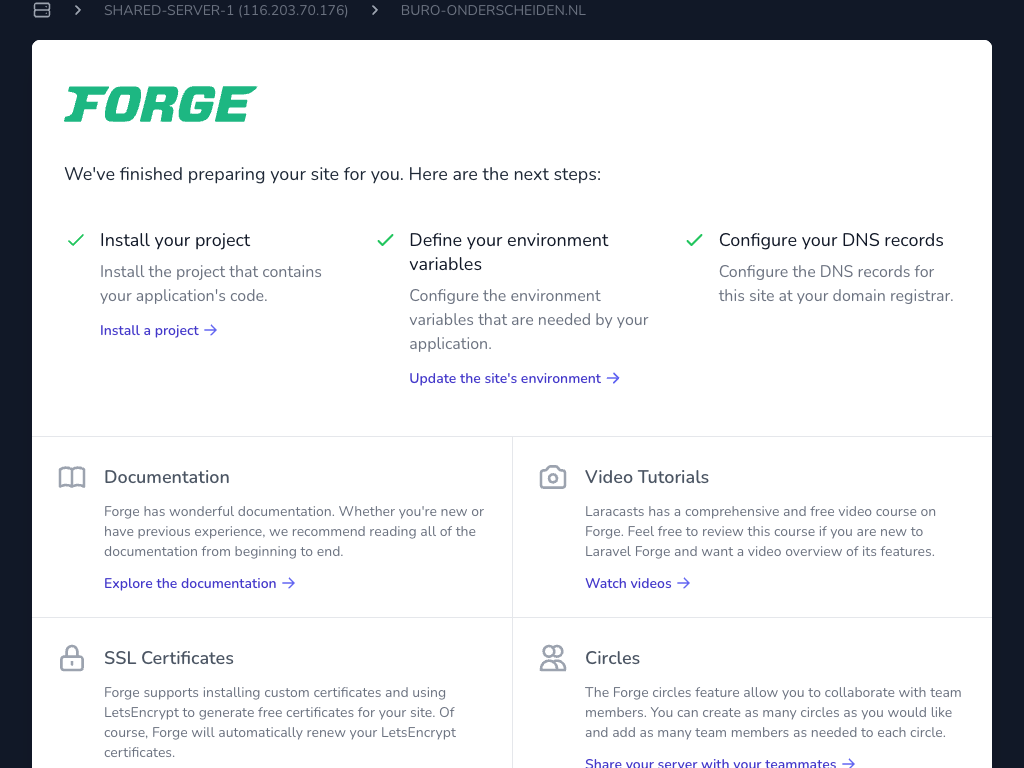The width and height of the screenshot is (1024, 768).
Task: Click the chevron before BURO-ONDERSCHEIDEN.NL
Action: pos(375,11)
